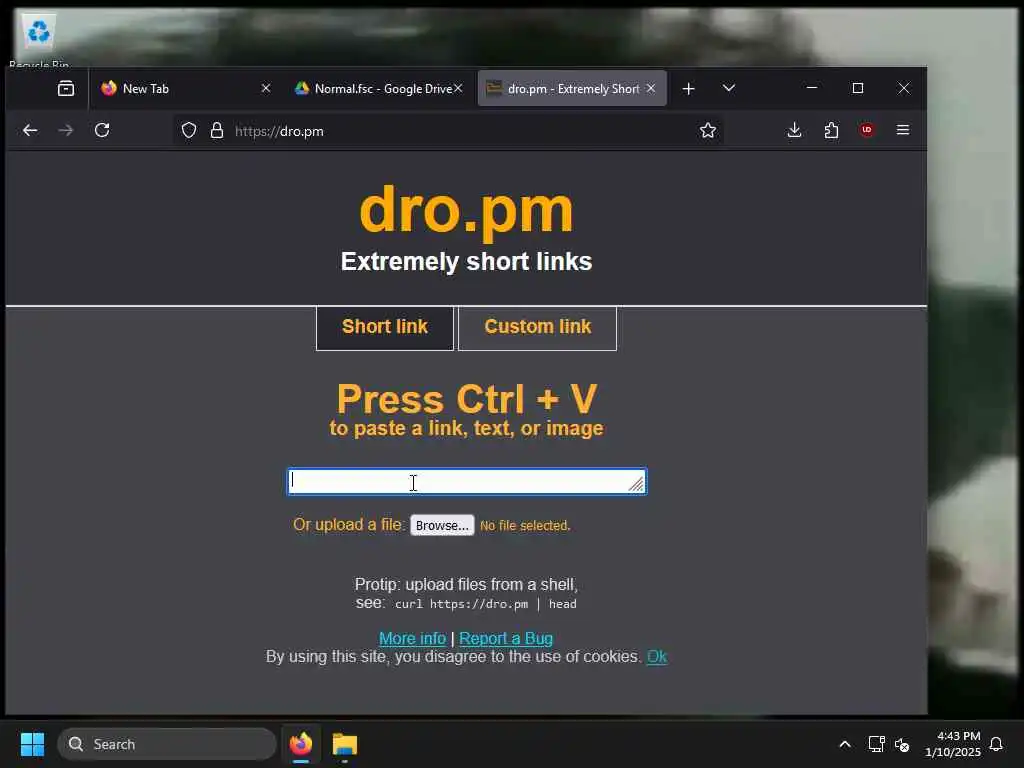
Task: Maximize the Firefox window
Action: 858,88
